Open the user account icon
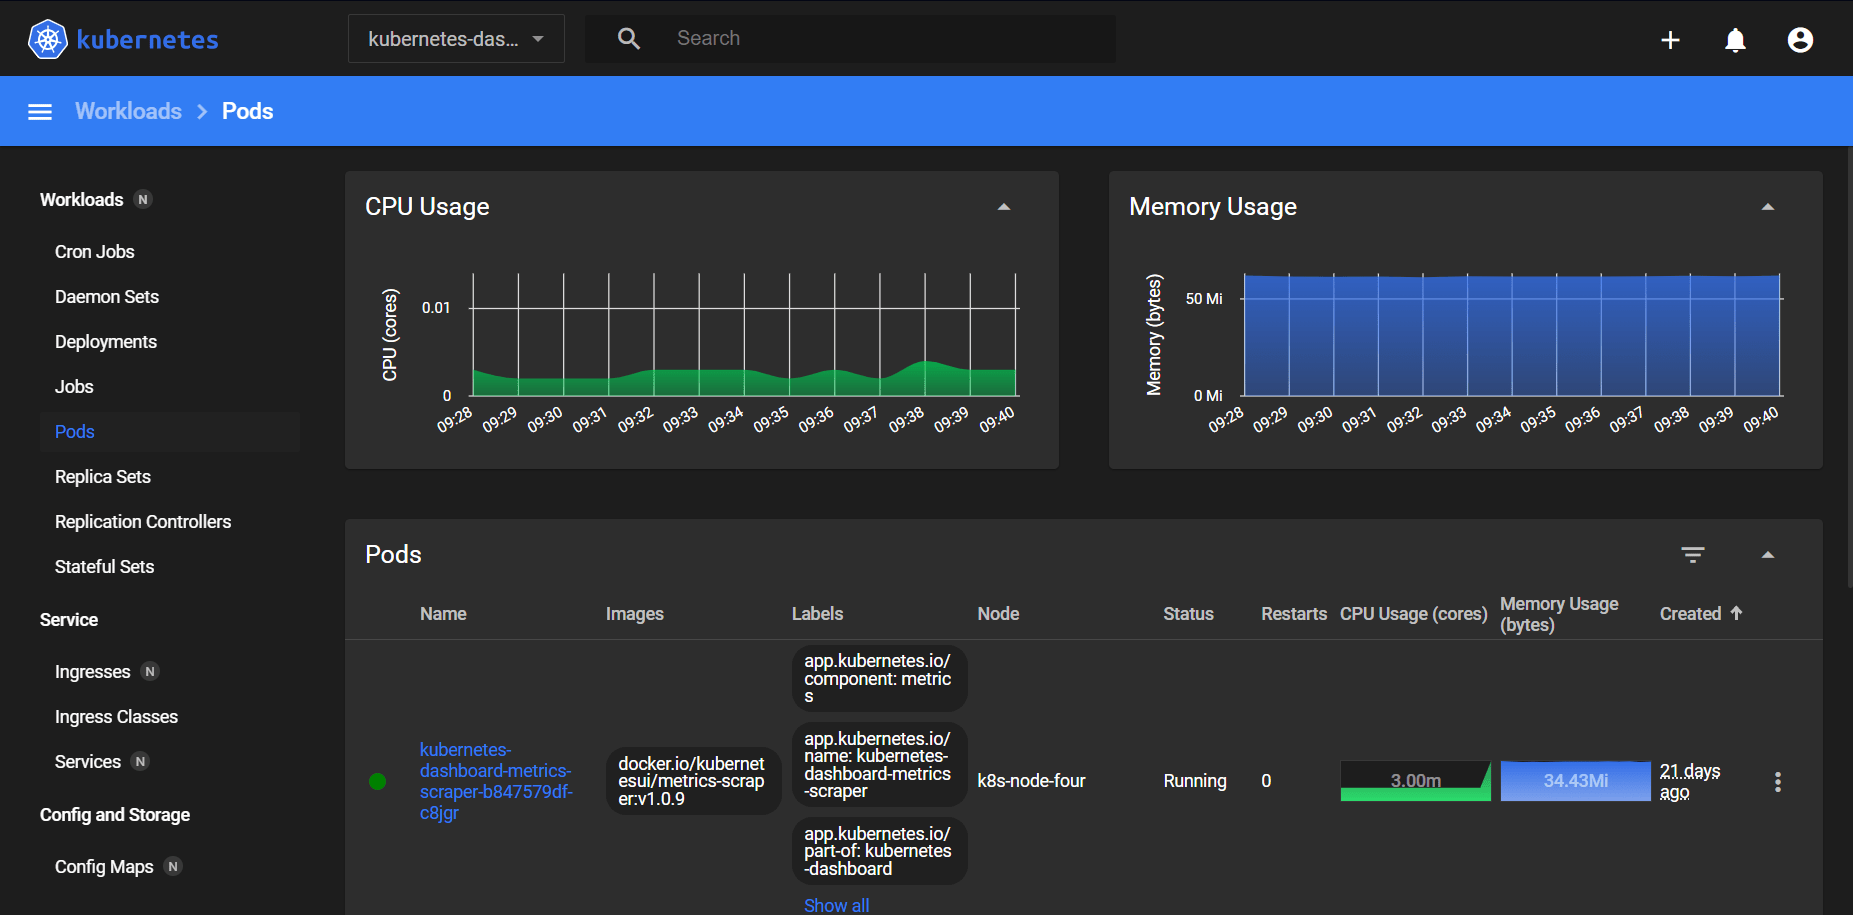Viewport: 1853px width, 915px height. [1800, 40]
